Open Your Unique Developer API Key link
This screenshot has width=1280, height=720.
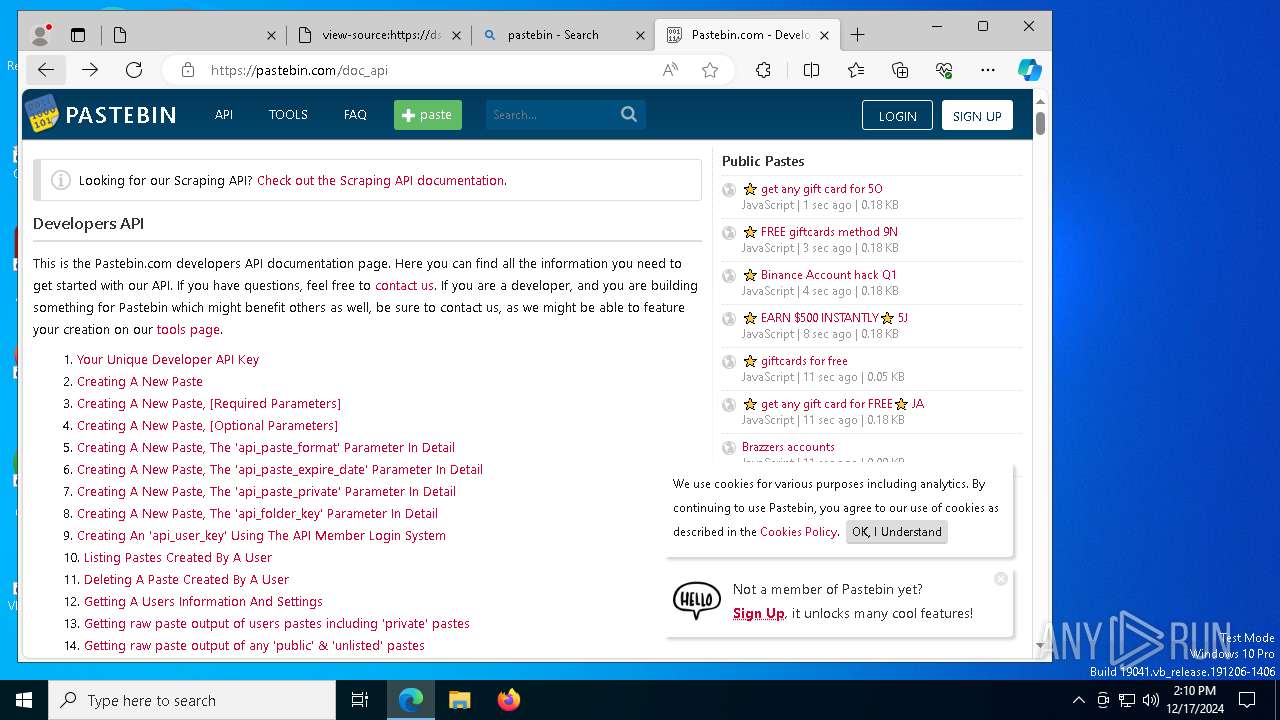(x=168, y=360)
